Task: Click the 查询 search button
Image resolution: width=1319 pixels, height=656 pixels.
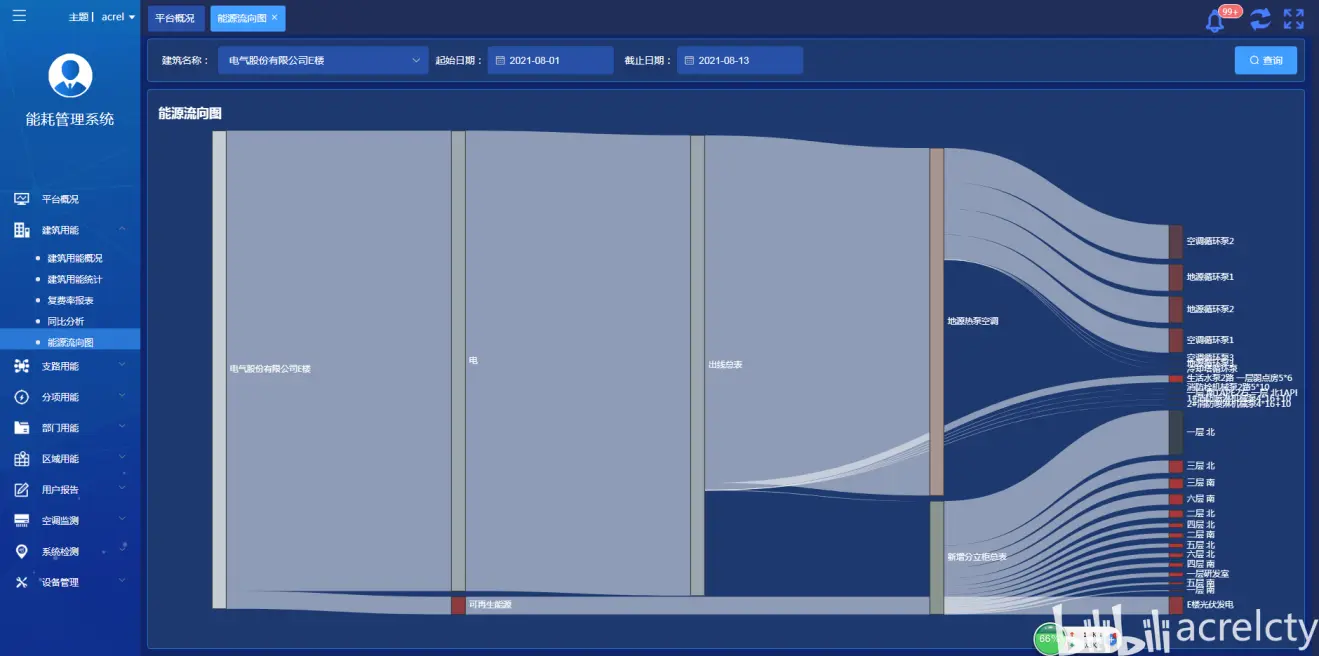Action: (x=1265, y=60)
